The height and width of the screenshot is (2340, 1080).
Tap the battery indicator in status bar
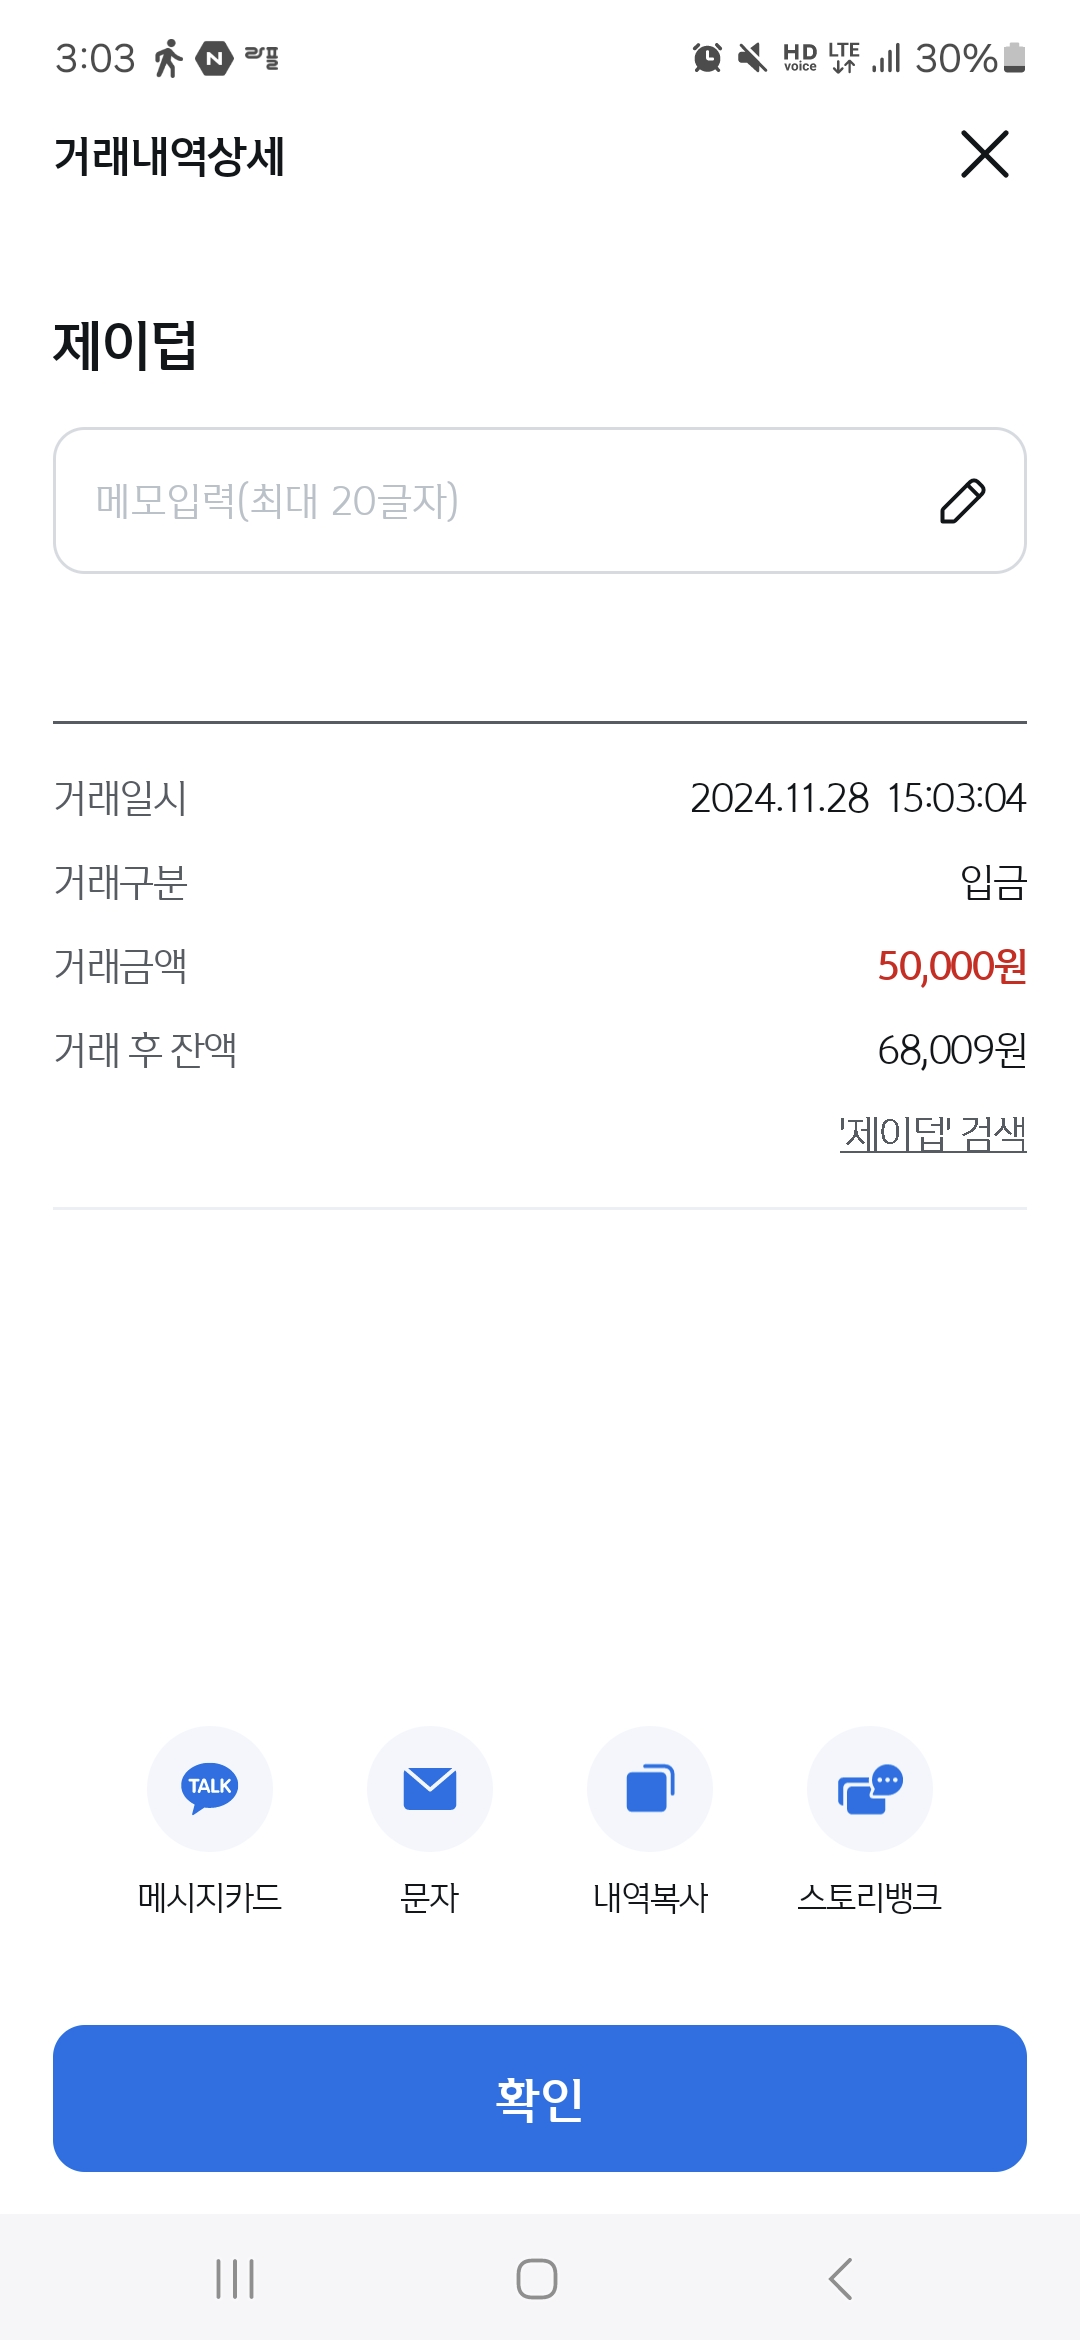tap(1014, 58)
